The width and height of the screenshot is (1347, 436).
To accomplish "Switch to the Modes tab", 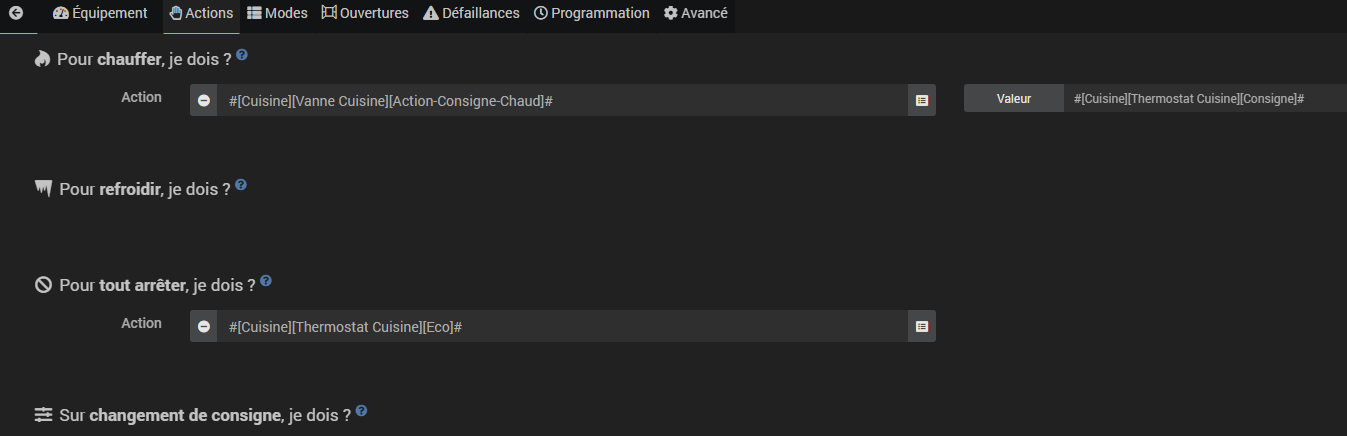I will tap(277, 14).
